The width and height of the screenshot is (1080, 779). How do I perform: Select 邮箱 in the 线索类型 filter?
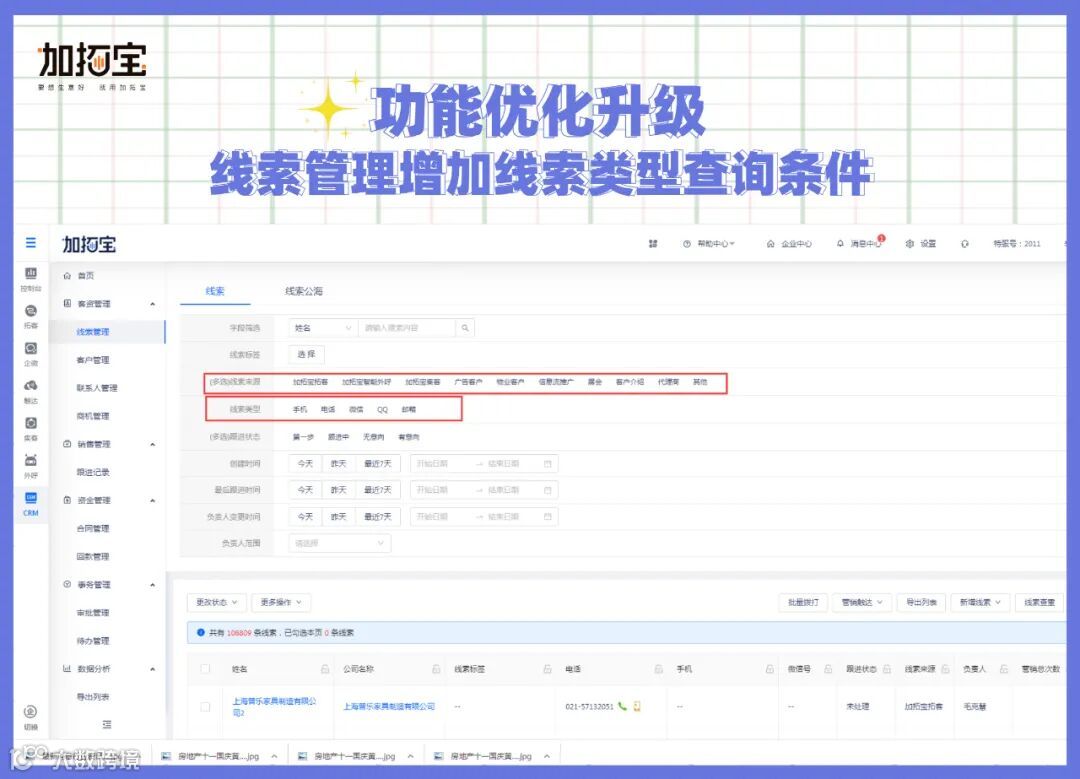pyautogui.click(x=408, y=409)
